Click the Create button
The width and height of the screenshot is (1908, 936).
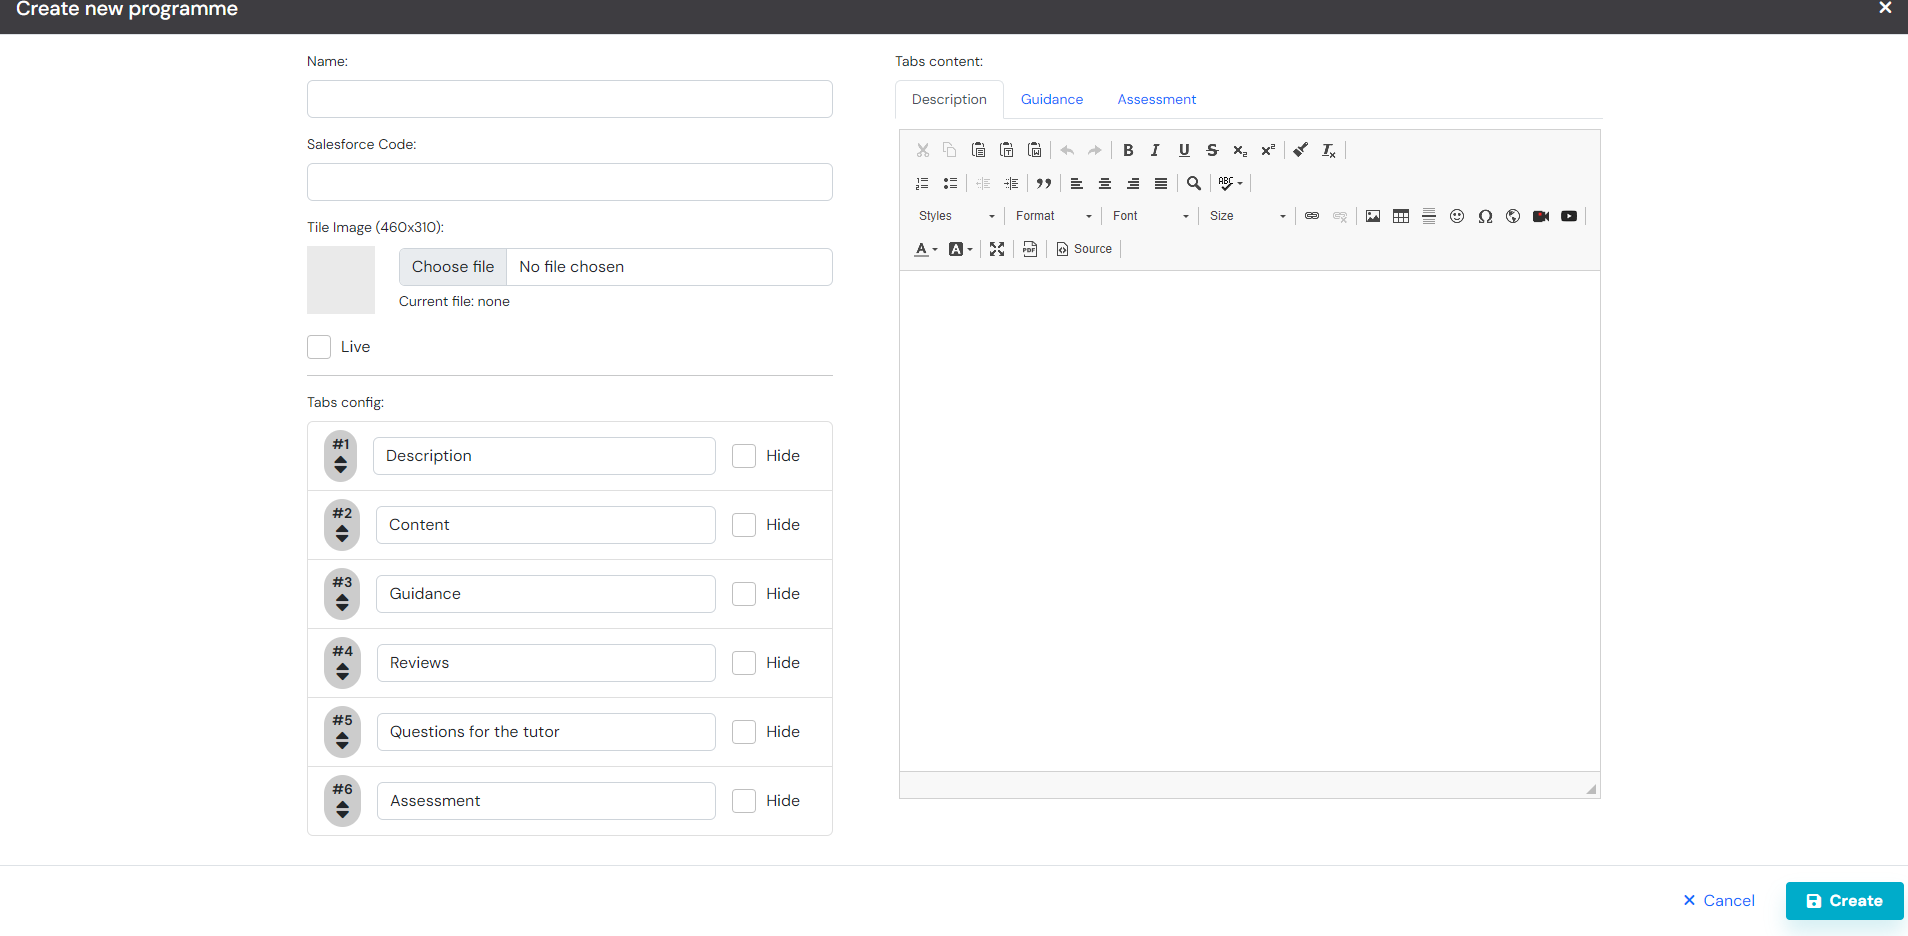coord(1845,901)
